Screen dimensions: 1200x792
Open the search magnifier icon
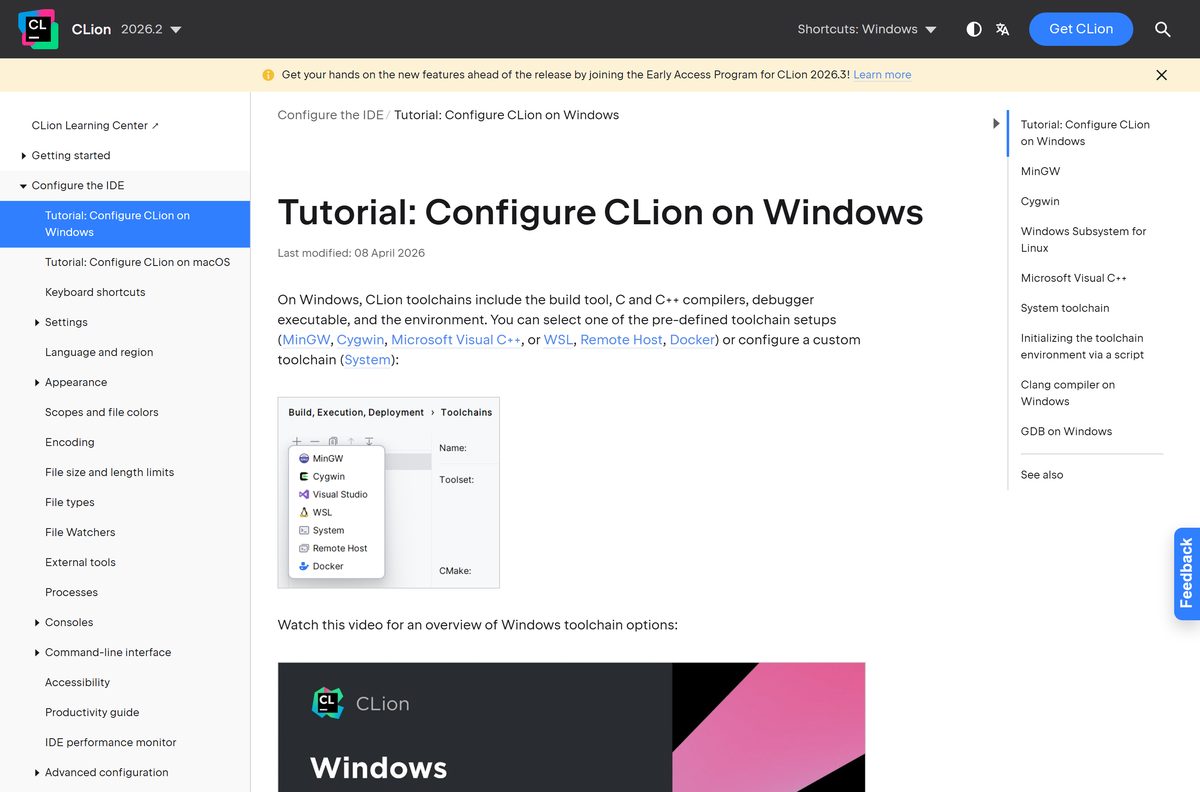click(x=1162, y=29)
